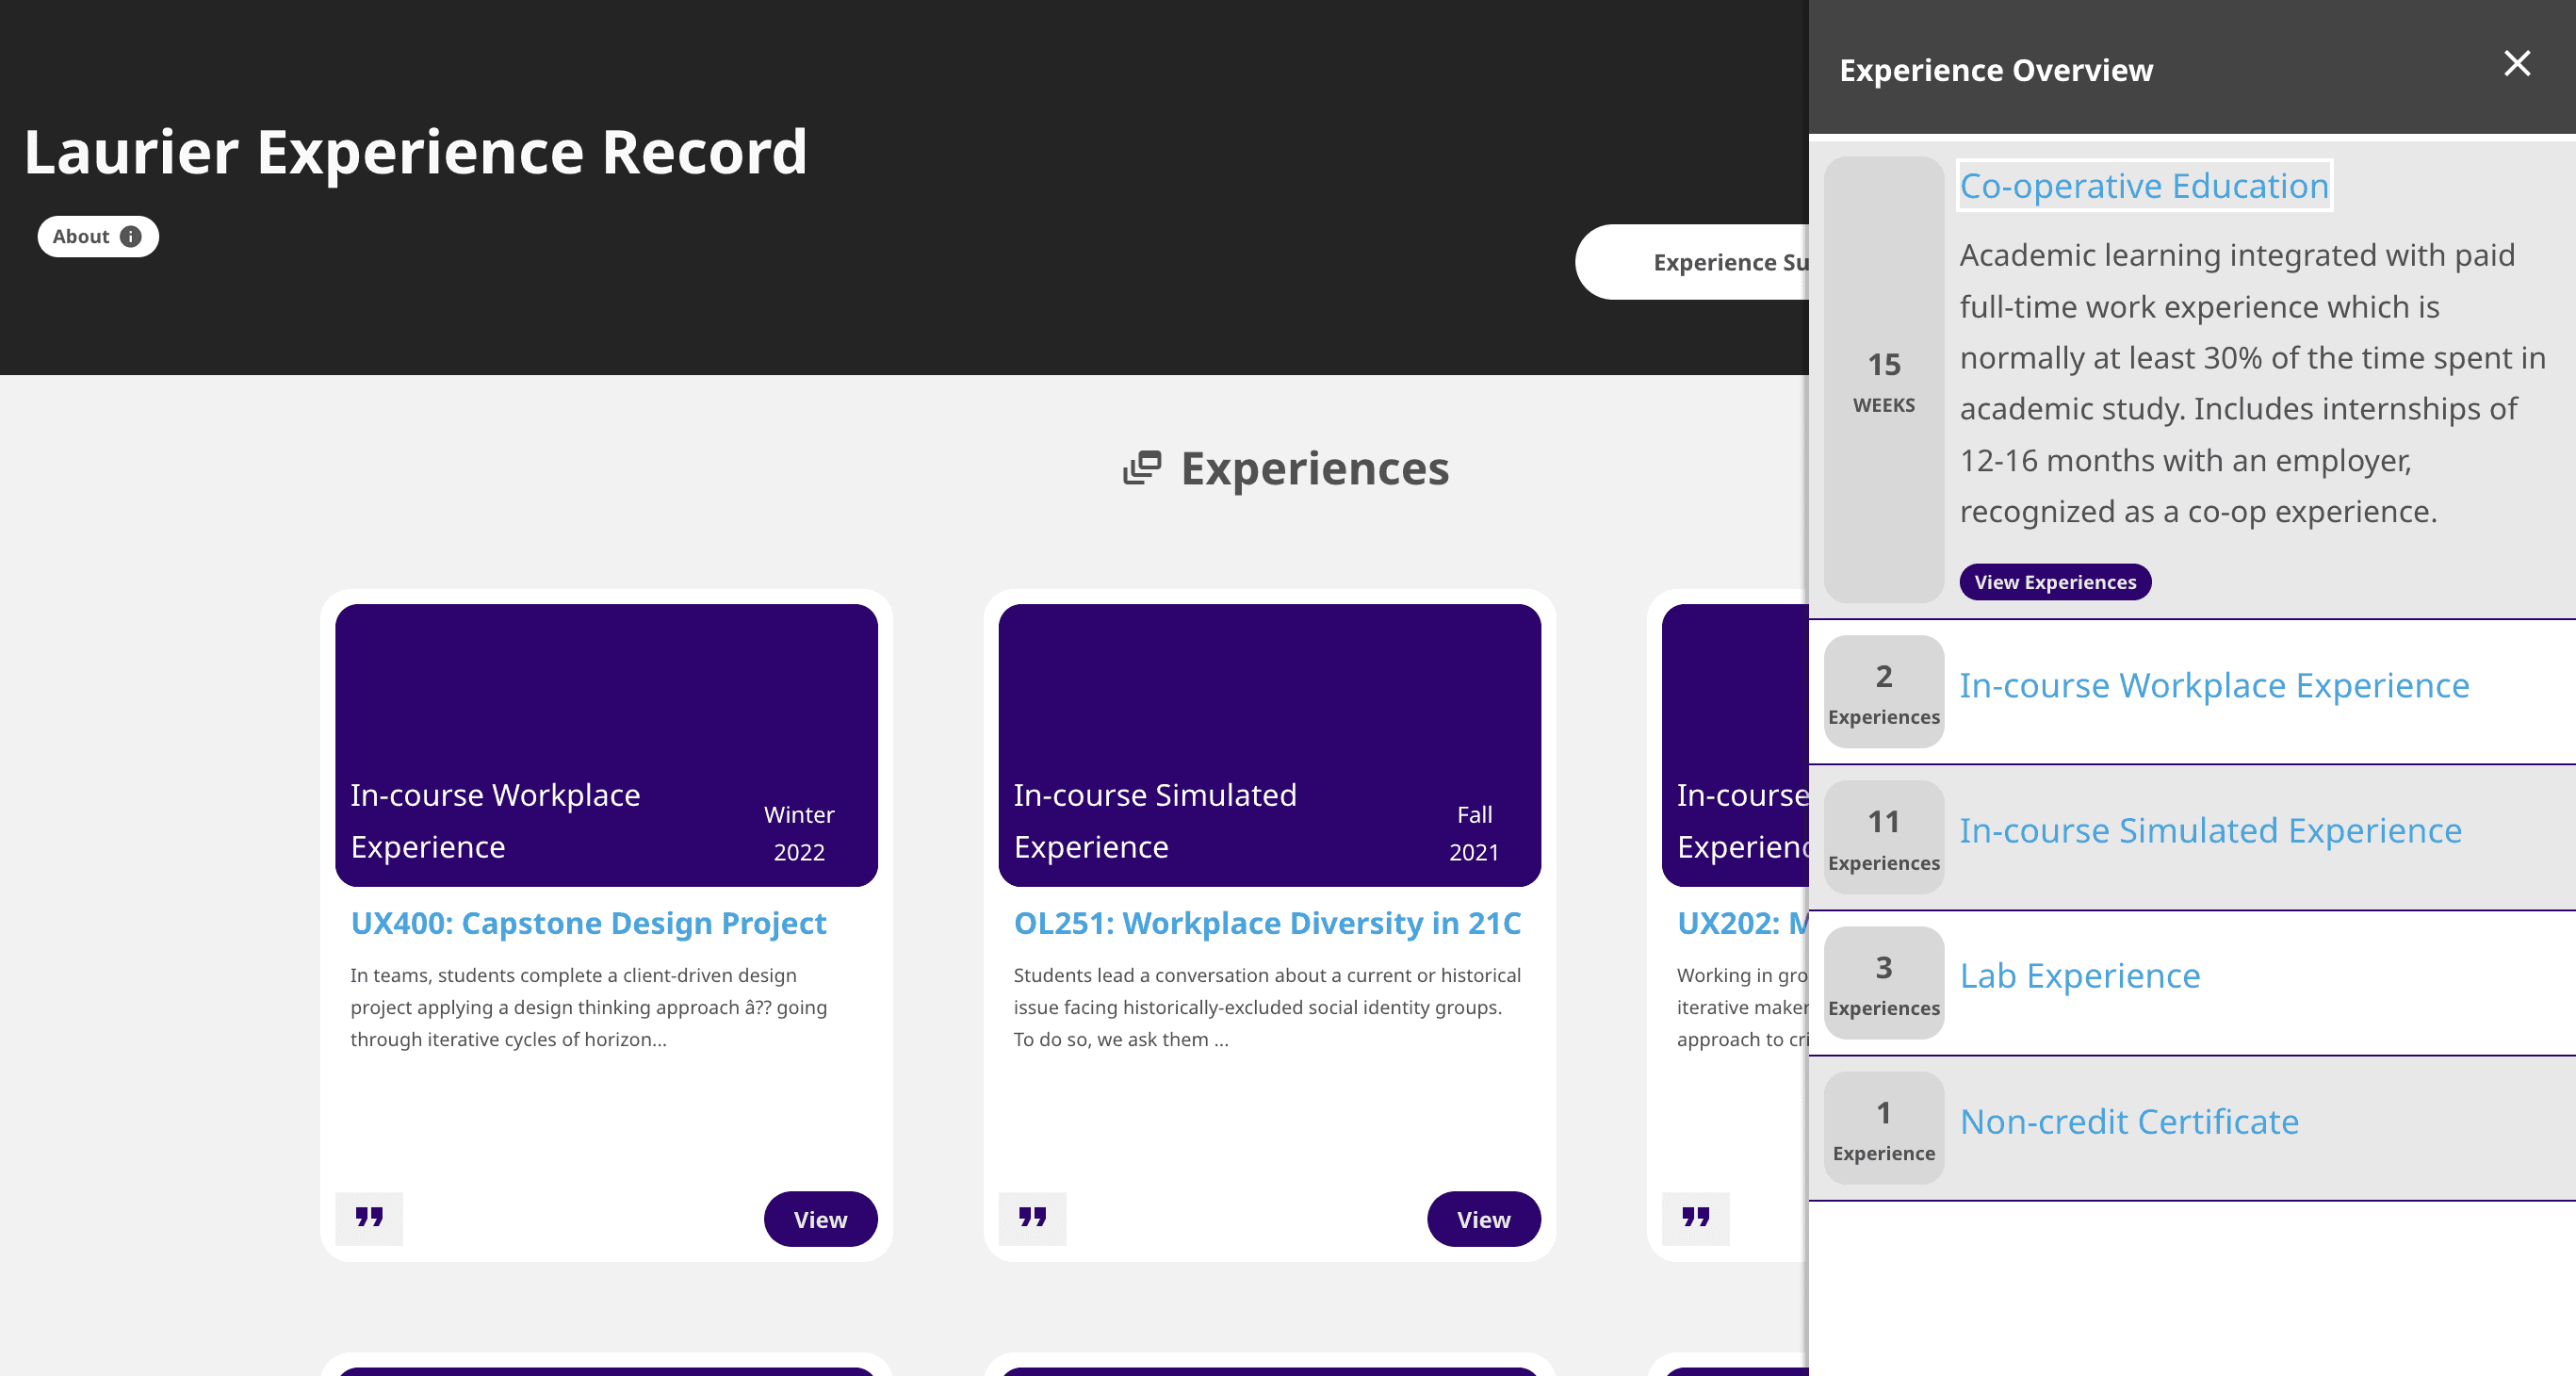Click quote icon on OL251 card
This screenshot has width=2576, height=1376.
(1032, 1218)
